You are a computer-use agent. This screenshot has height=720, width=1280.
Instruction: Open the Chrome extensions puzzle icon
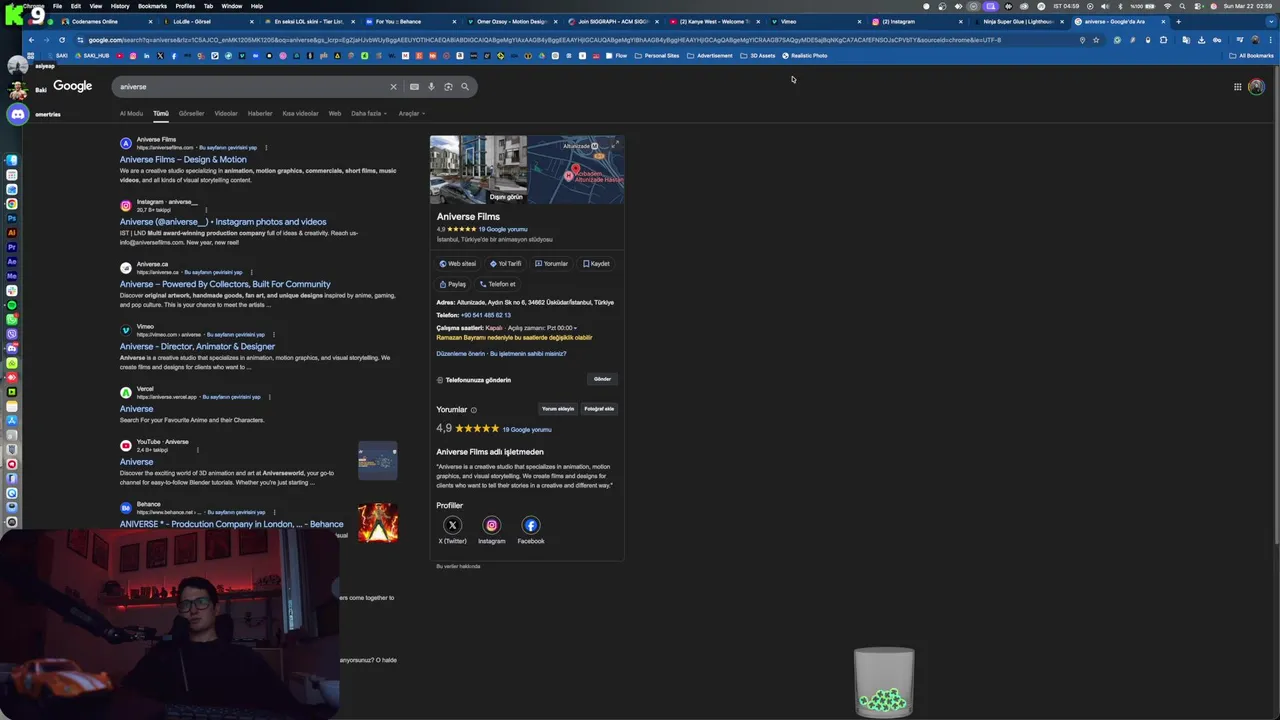point(1163,40)
